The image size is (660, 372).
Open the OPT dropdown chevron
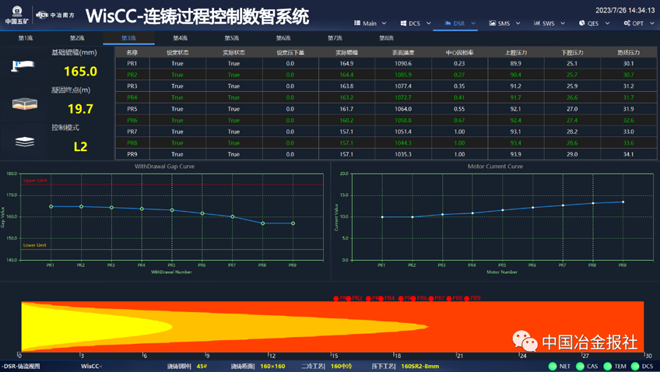(x=652, y=24)
